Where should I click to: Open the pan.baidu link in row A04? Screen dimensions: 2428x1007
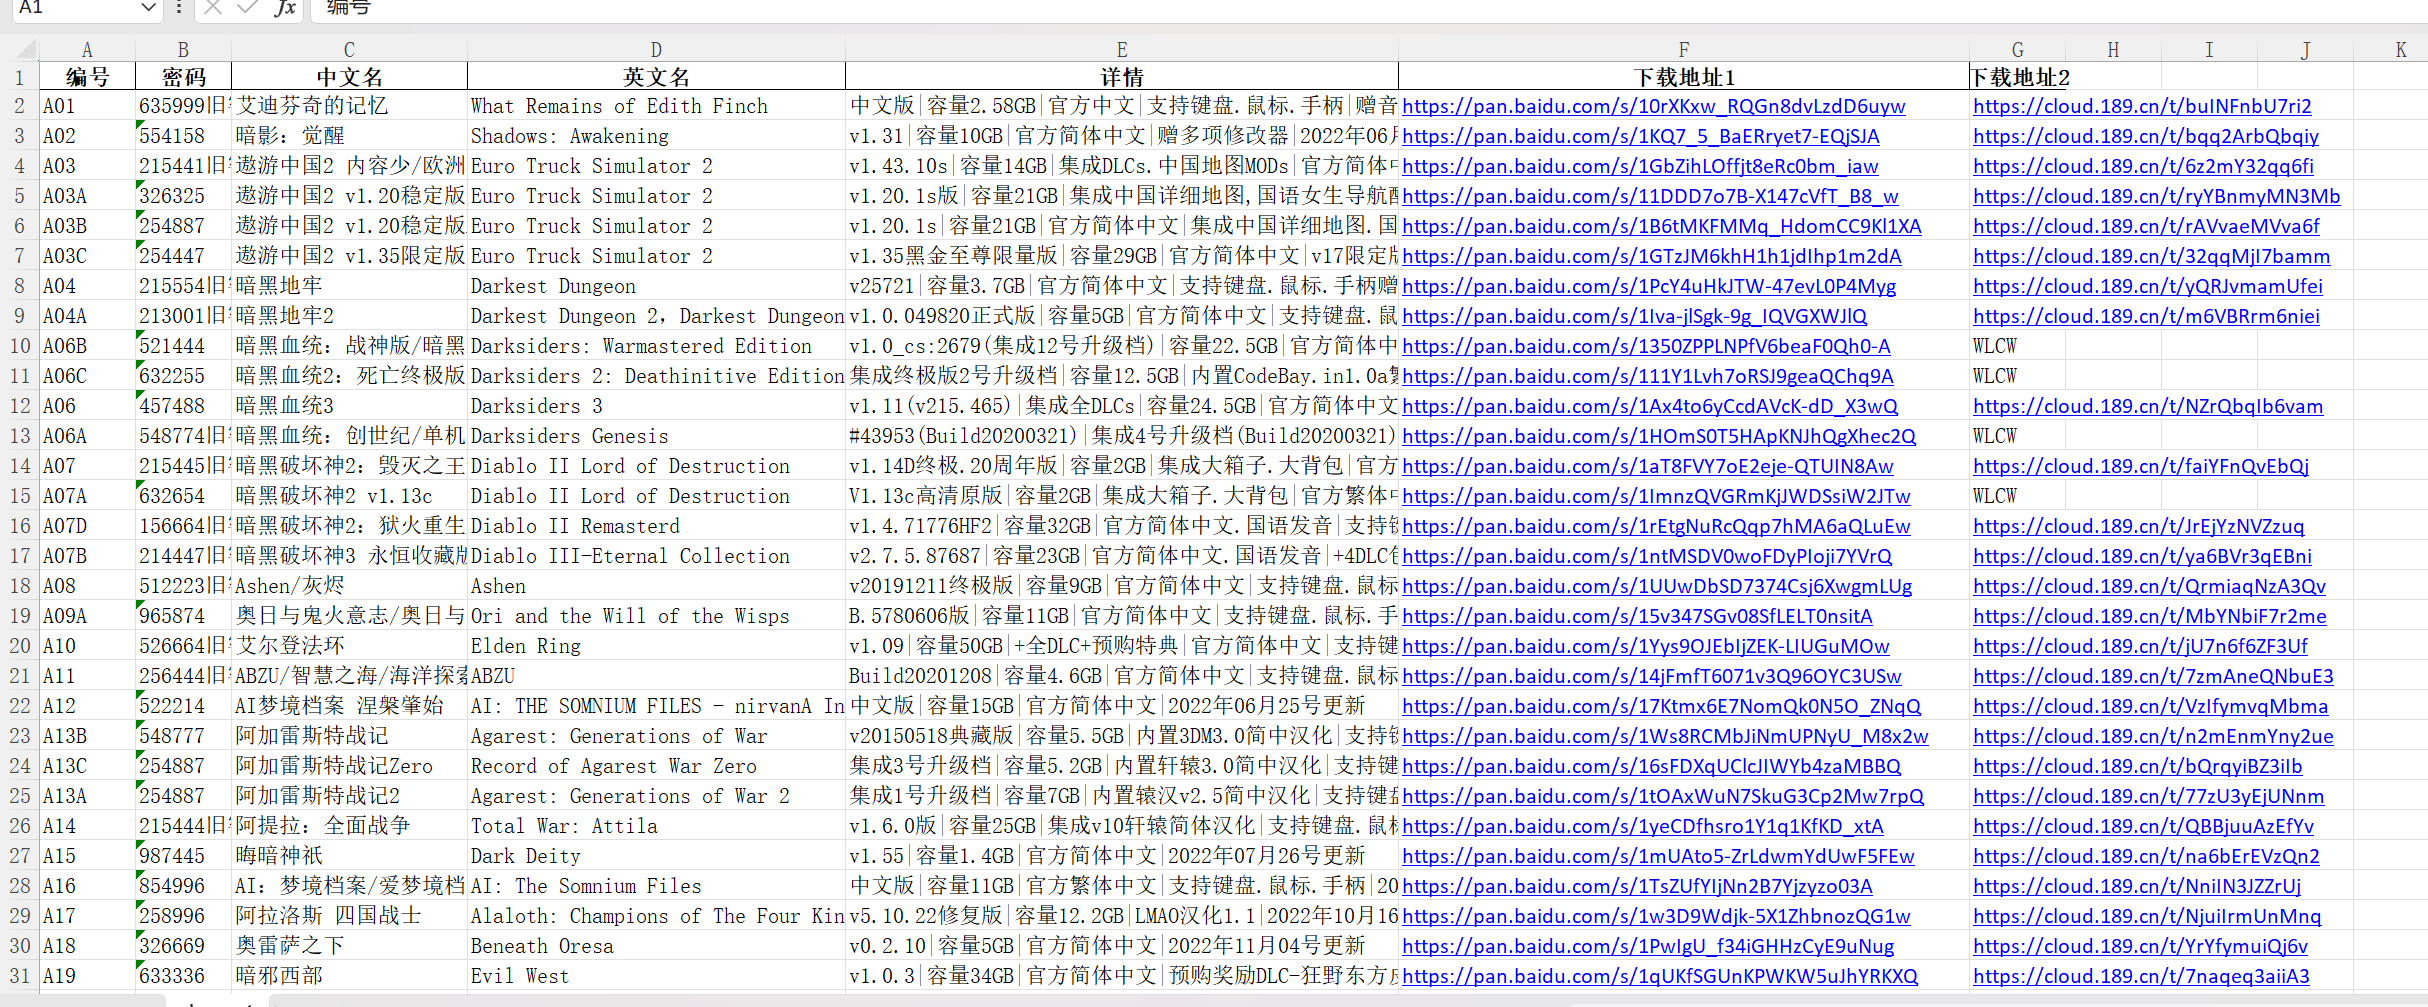click(1649, 286)
